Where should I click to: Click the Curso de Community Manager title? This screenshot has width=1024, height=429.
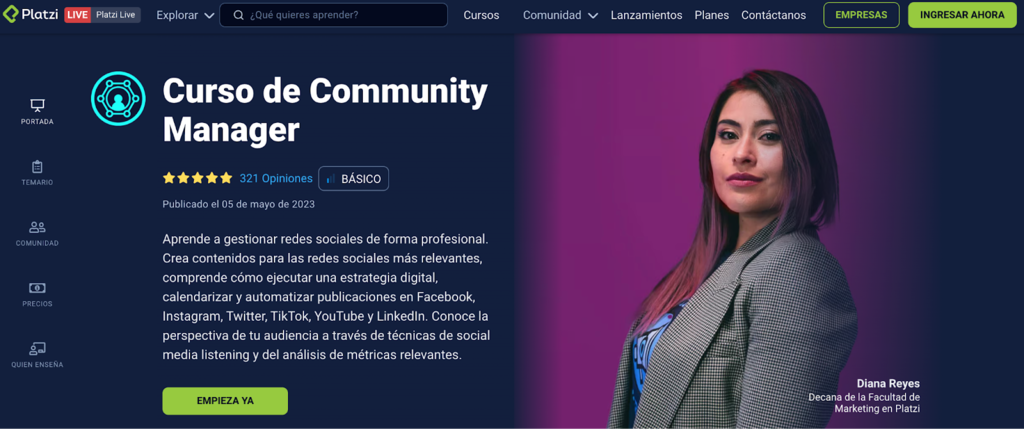click(x=325, y=110)
